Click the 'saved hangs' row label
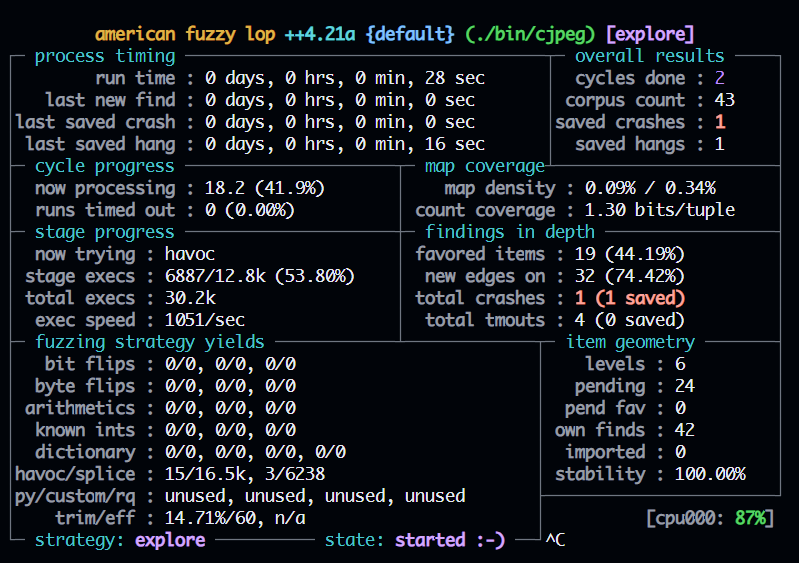This screenshot has width=799, height=563. 630,144
